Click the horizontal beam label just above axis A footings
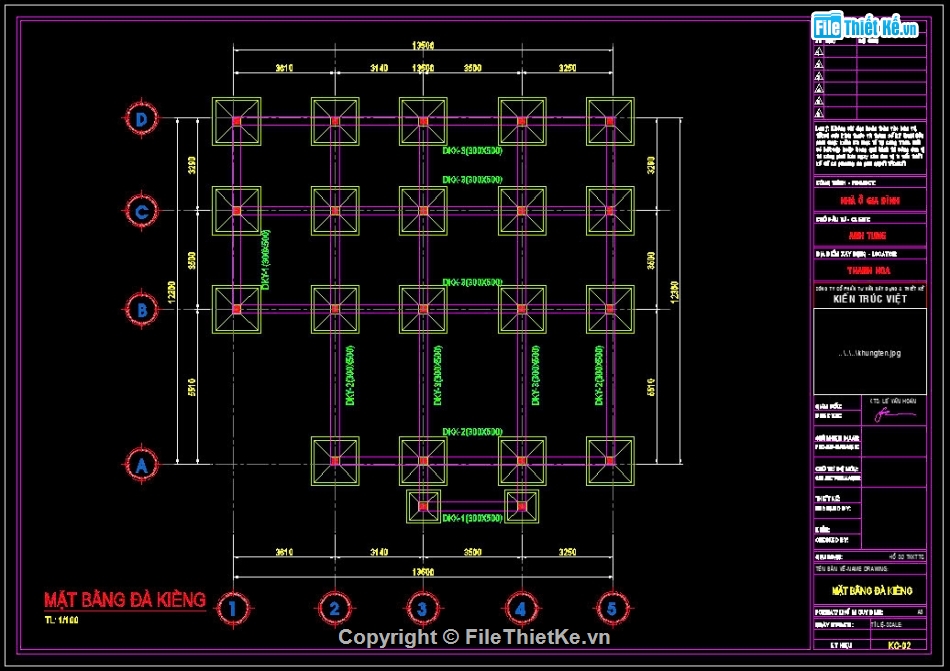The image size is (950, 671). pos(473,432)
